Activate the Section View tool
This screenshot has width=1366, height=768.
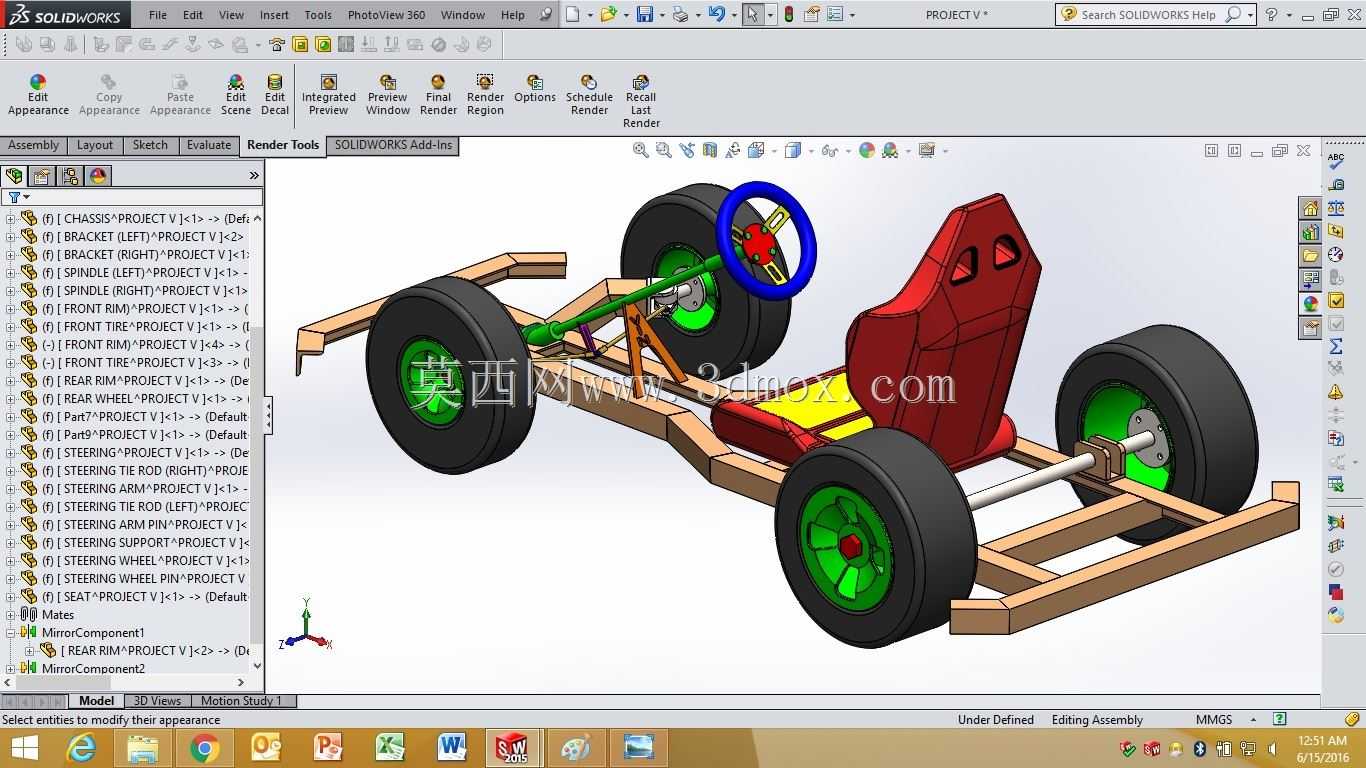[710, 150]
